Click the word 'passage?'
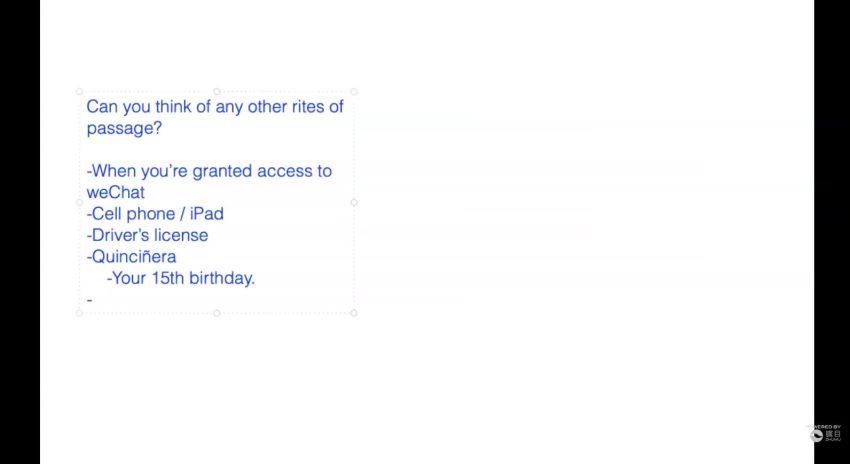Viewport: 850px width, 464px height. point(124,129)
